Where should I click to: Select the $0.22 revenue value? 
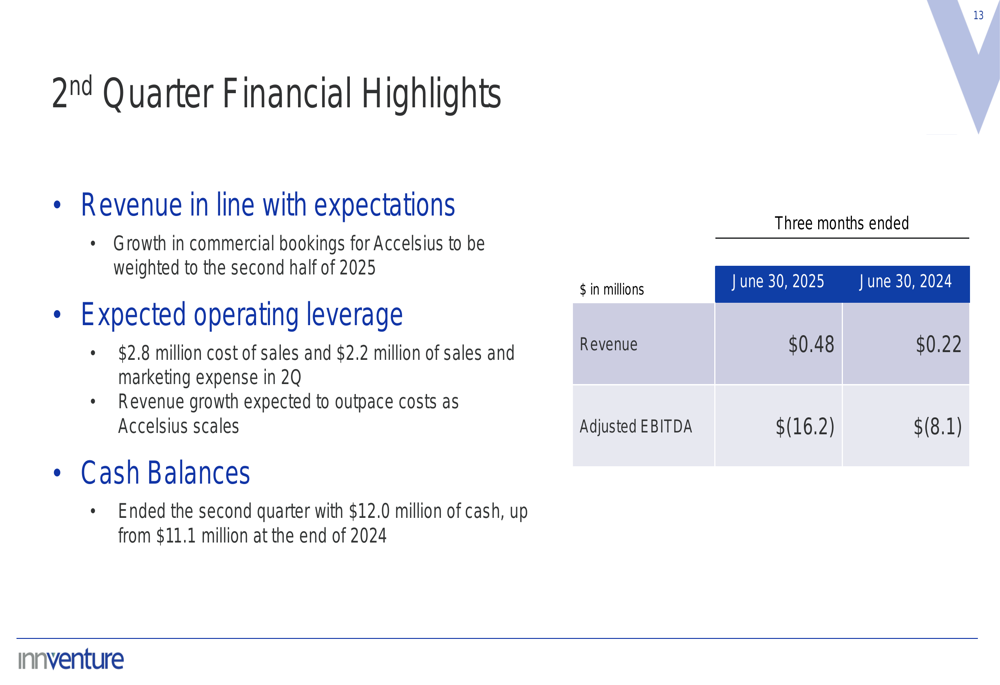(938, 345)
